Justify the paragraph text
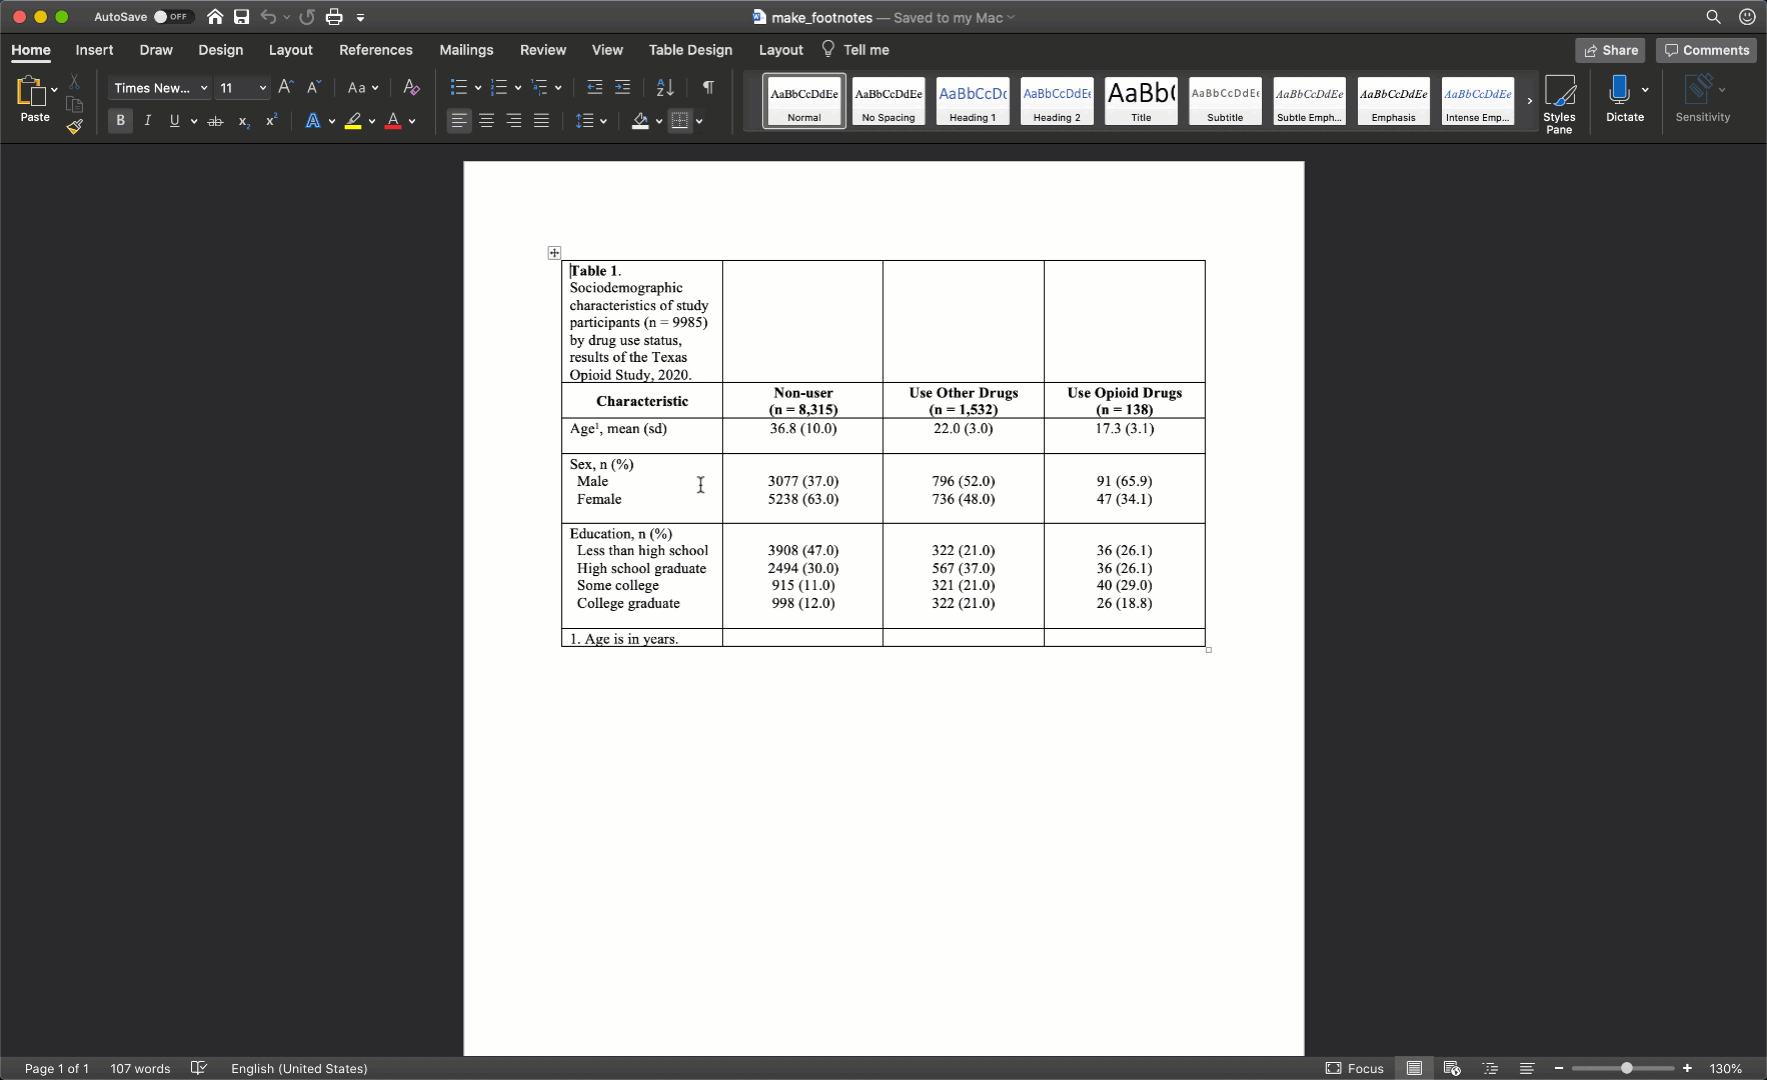 (x=541, y=121)
